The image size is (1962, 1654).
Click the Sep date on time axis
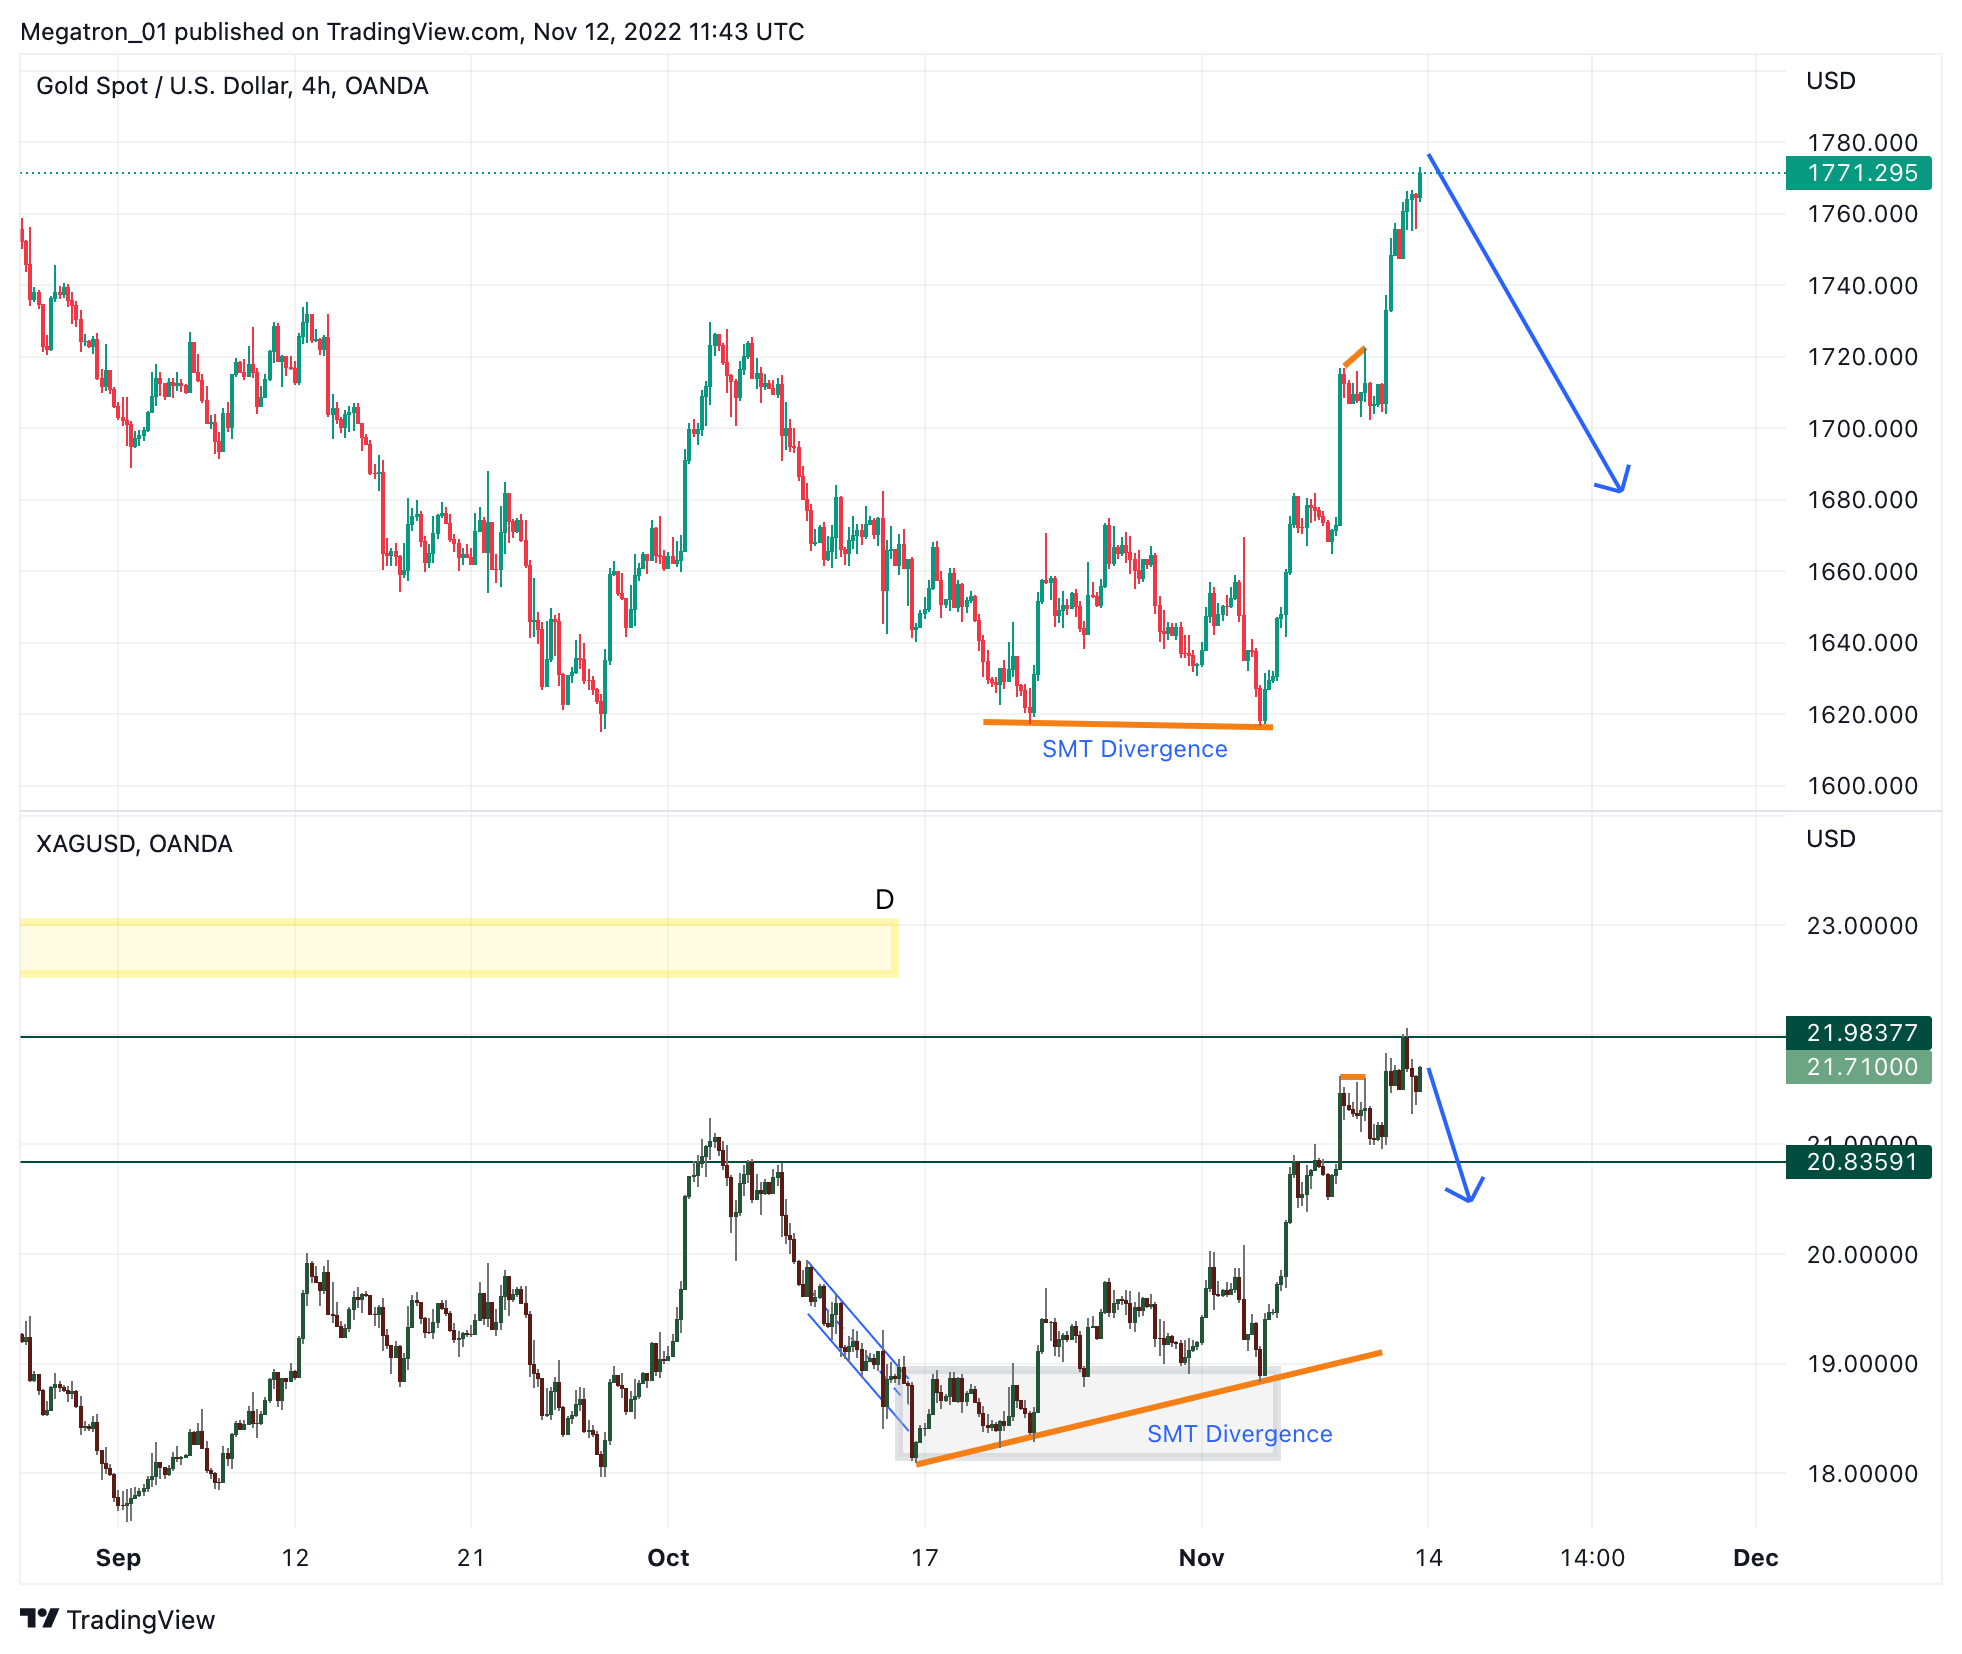pos(118,1557)
